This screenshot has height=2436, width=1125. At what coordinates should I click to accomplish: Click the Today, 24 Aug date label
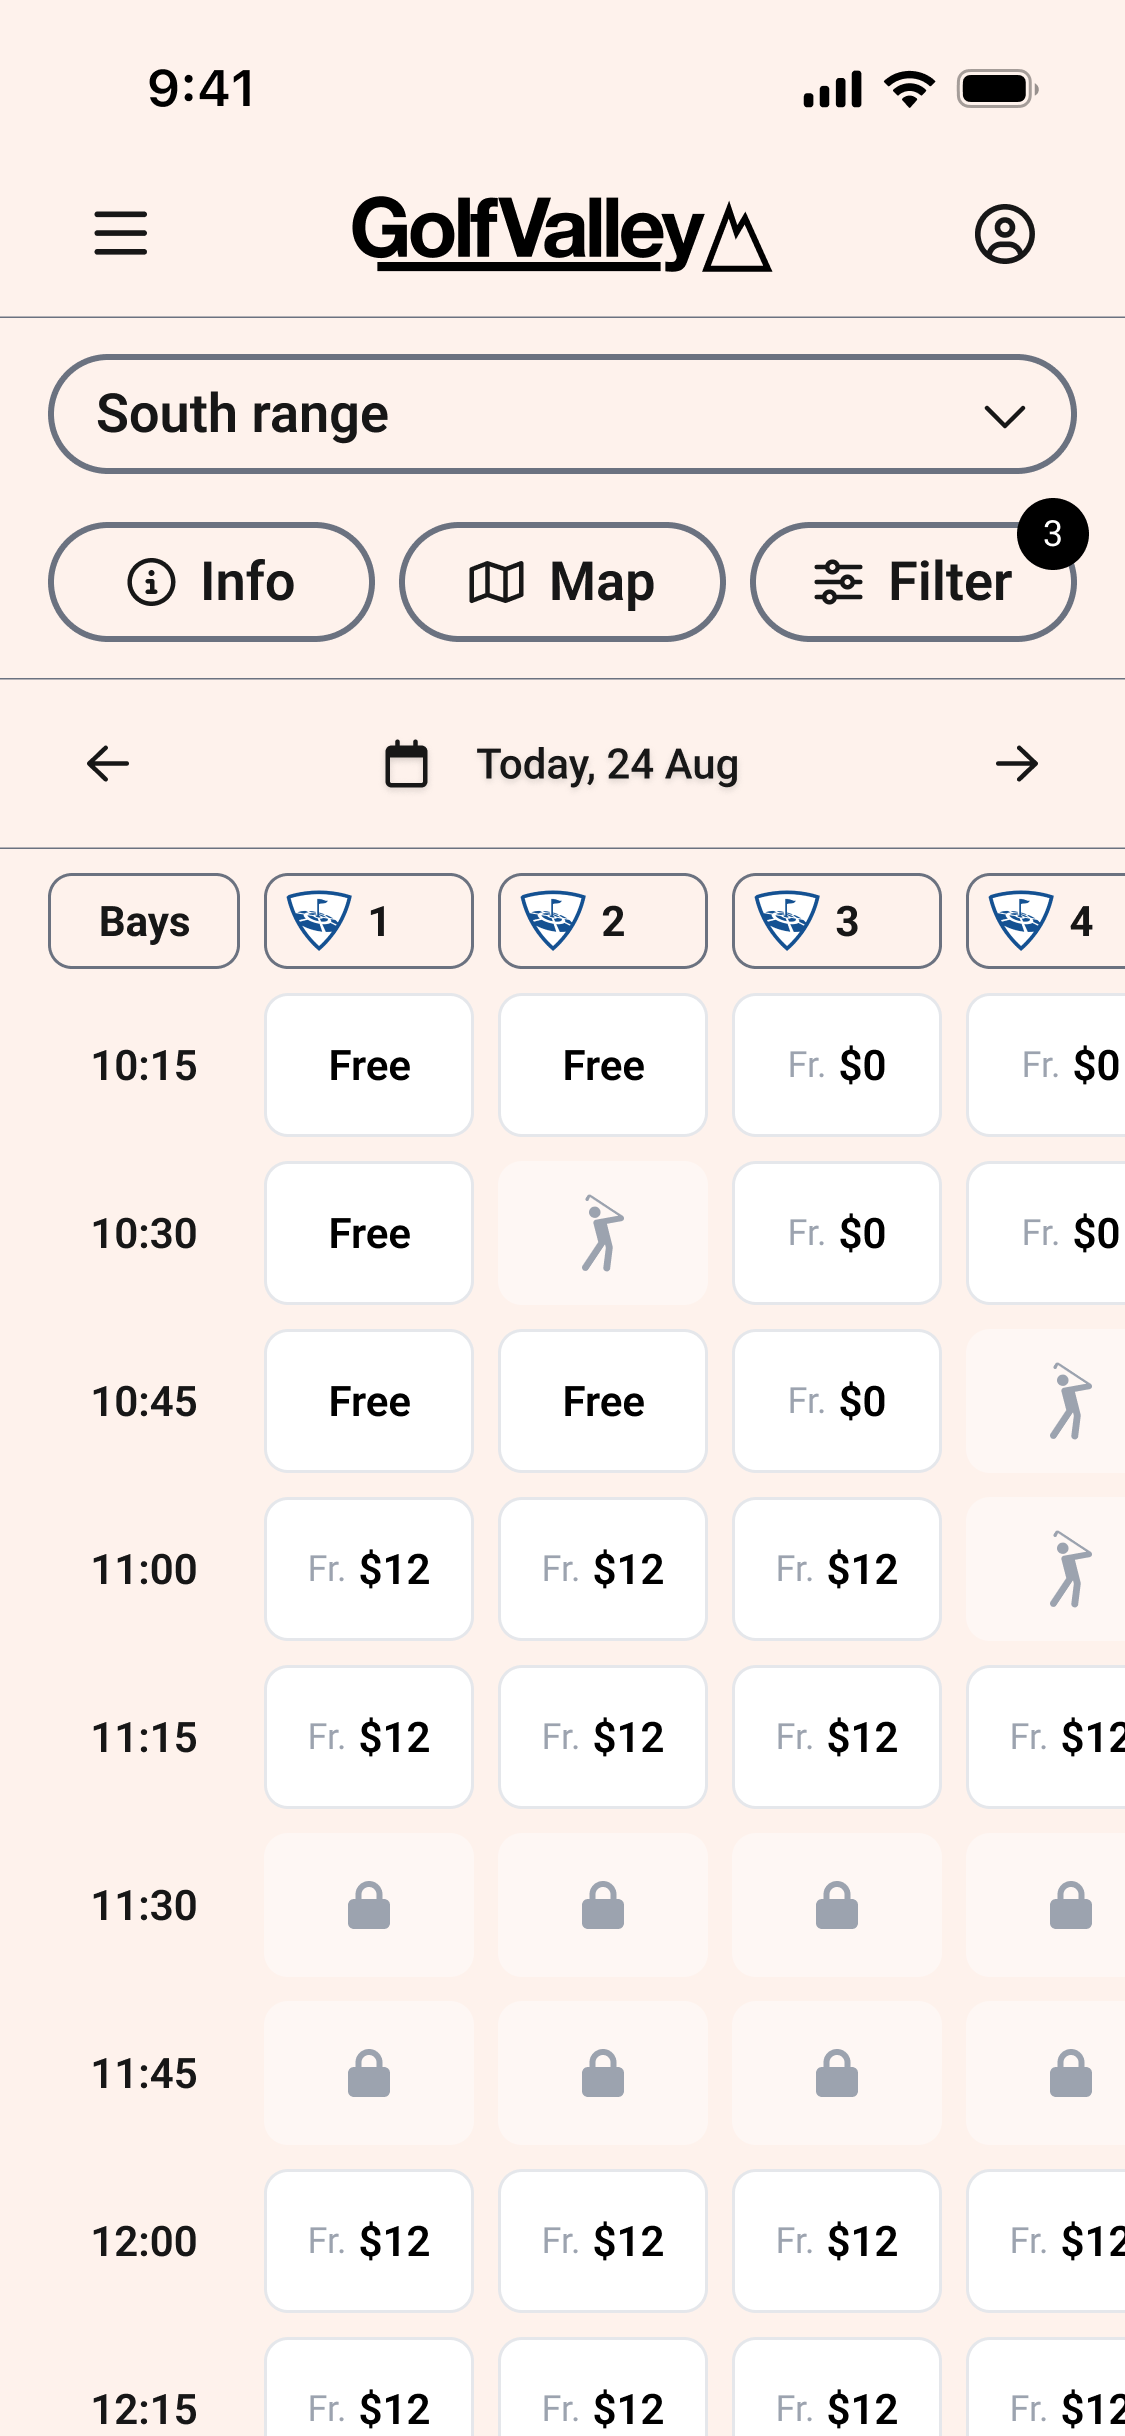pos(607,764)
